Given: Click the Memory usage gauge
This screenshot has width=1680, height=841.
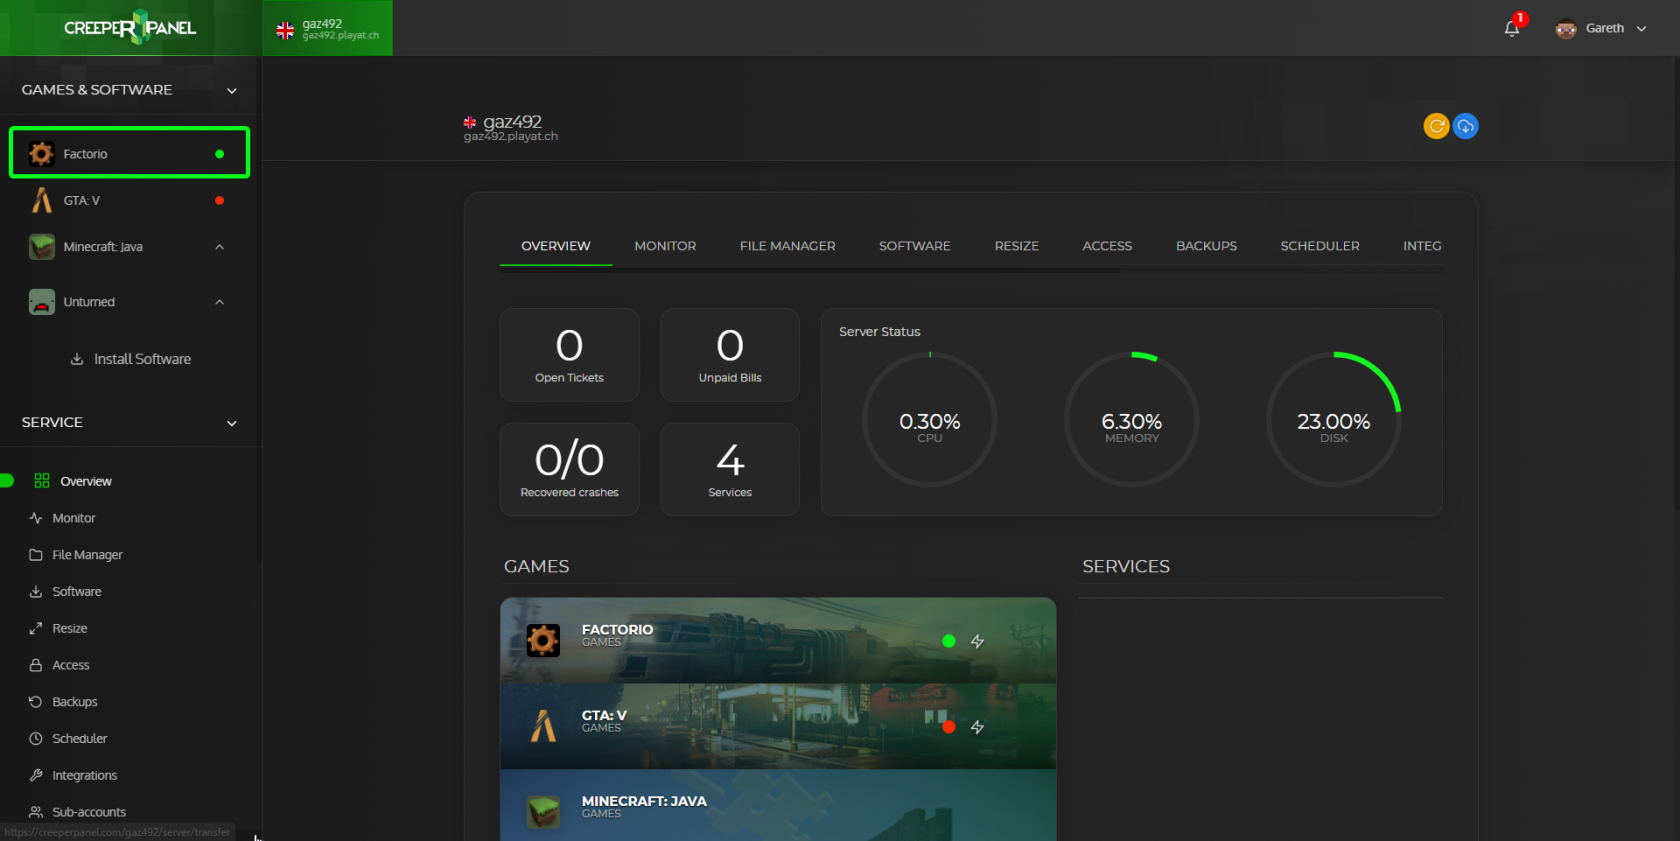Looking at the screenshot, I should [1132, 419].
